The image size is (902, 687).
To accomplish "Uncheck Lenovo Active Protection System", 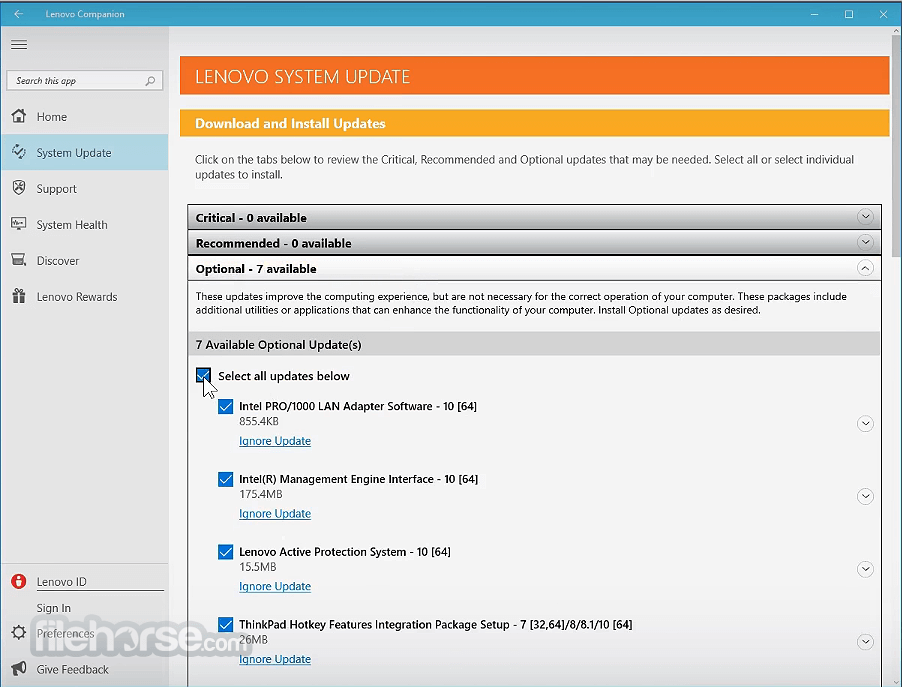I will coord(226,552).
